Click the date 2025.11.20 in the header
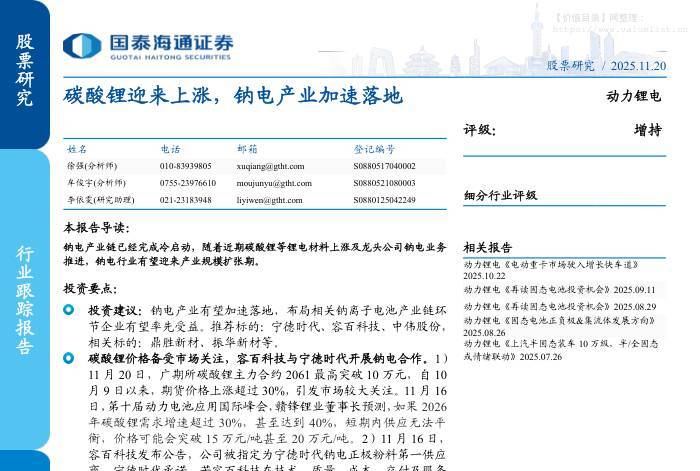Screen dimensions: 700x471 pos(638,66)
